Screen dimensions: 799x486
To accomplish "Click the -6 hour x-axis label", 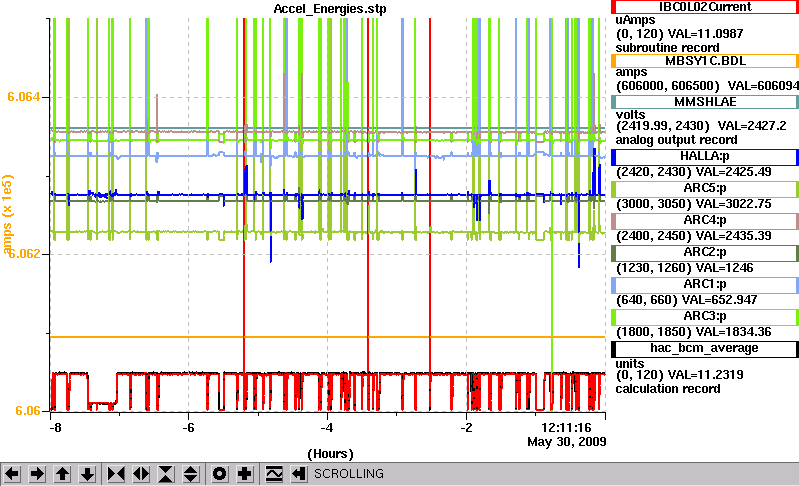I will point(189,427).
